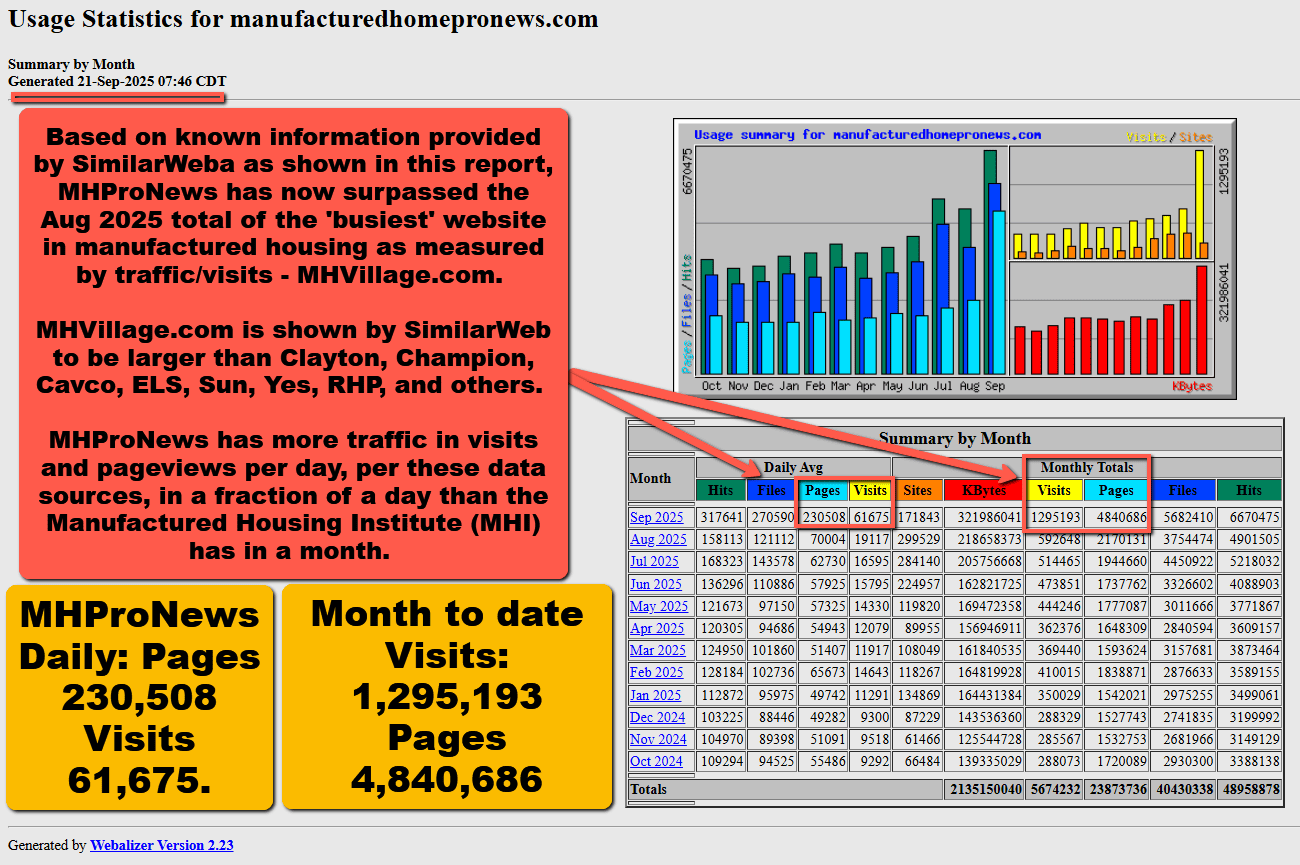Click the blue Daily Avg Files header
The width and height of the screenshot is (1300, 865).
point(771,490)
